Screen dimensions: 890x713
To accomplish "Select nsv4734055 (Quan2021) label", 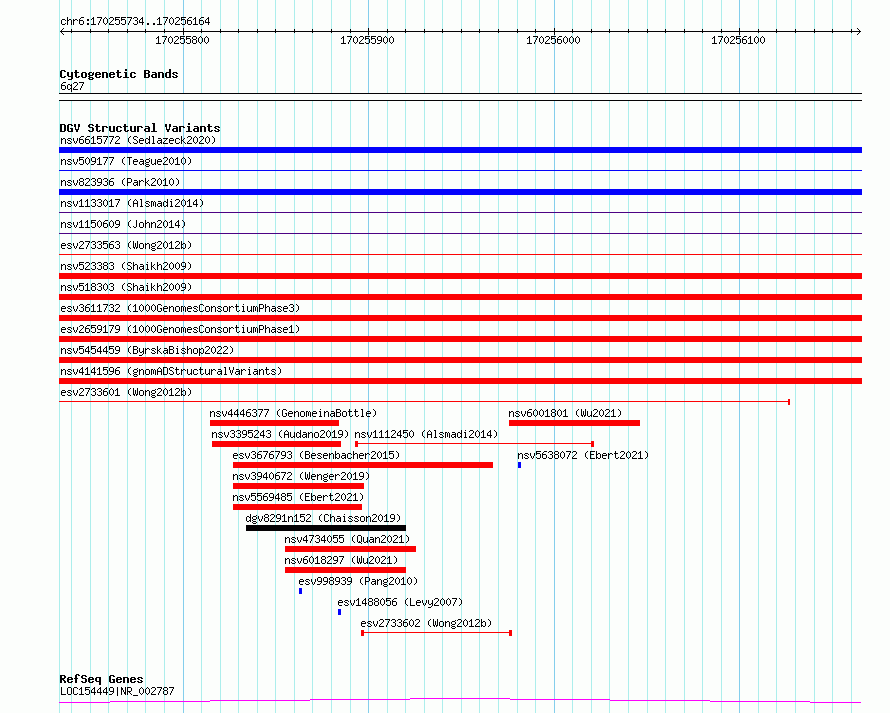I will tap(347, 539).
